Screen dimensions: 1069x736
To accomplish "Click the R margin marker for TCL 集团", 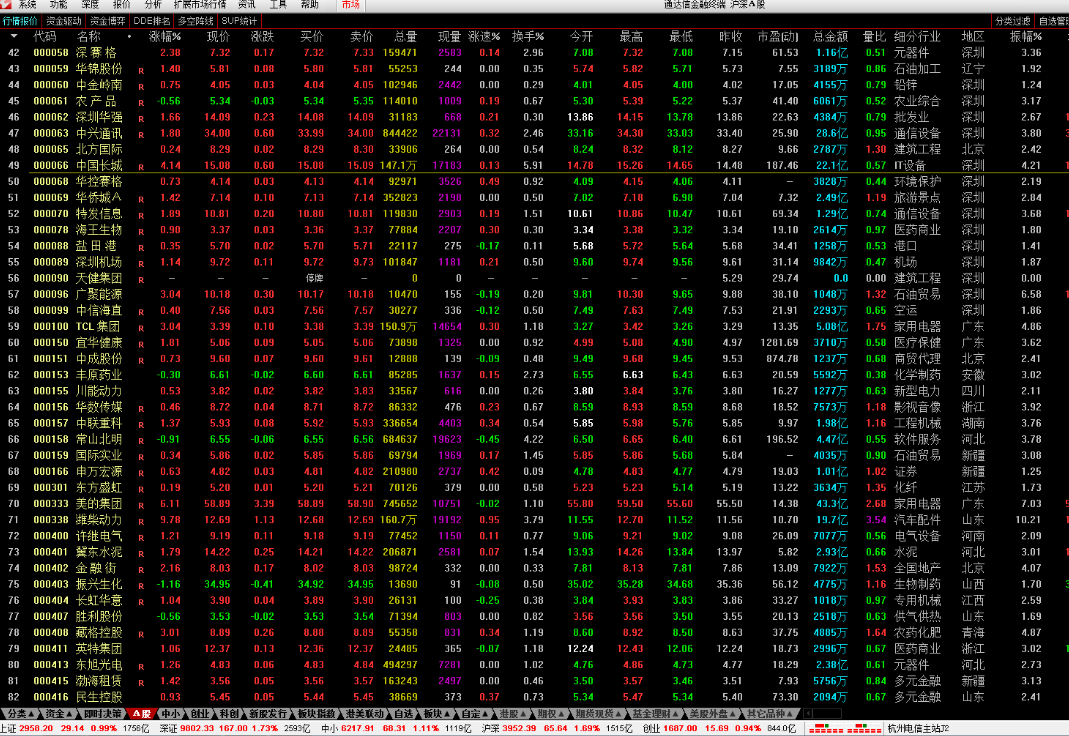I will coord(141,328).
